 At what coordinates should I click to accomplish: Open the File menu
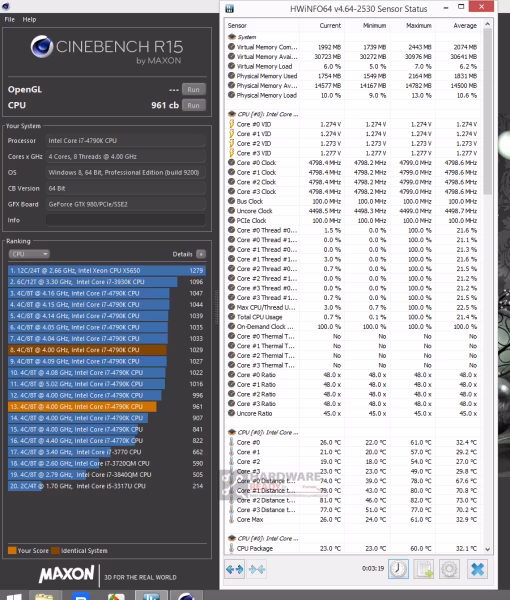click(x=10, y=20)
